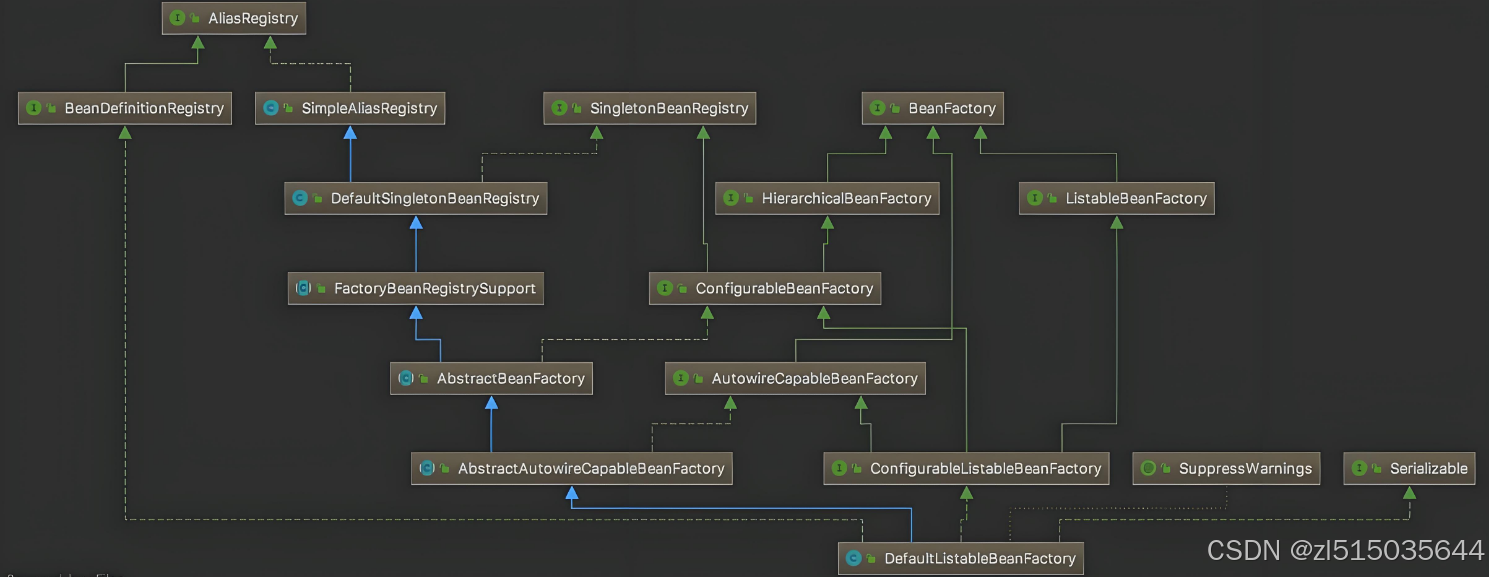Viewport: 1489px width, 577px height.
Task: Click ListableBeanFactory node label
Action: tap(1137, 198)
